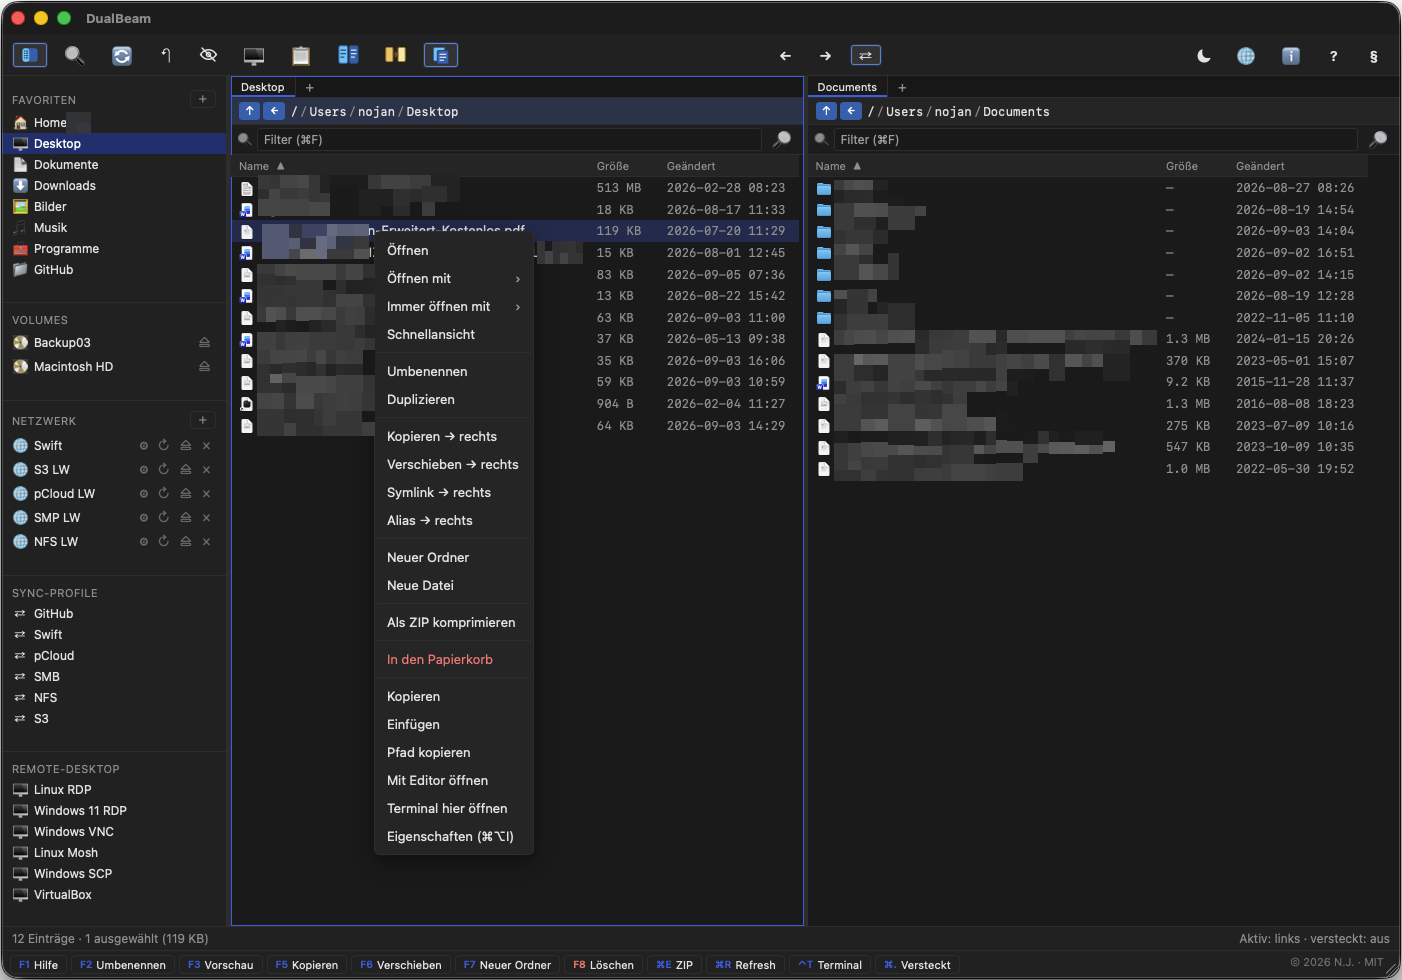Choose 'In den Papierkorb' menu entry
Image resolution: width=1402 pixels, height=980 pixels.
pos(454,660)
